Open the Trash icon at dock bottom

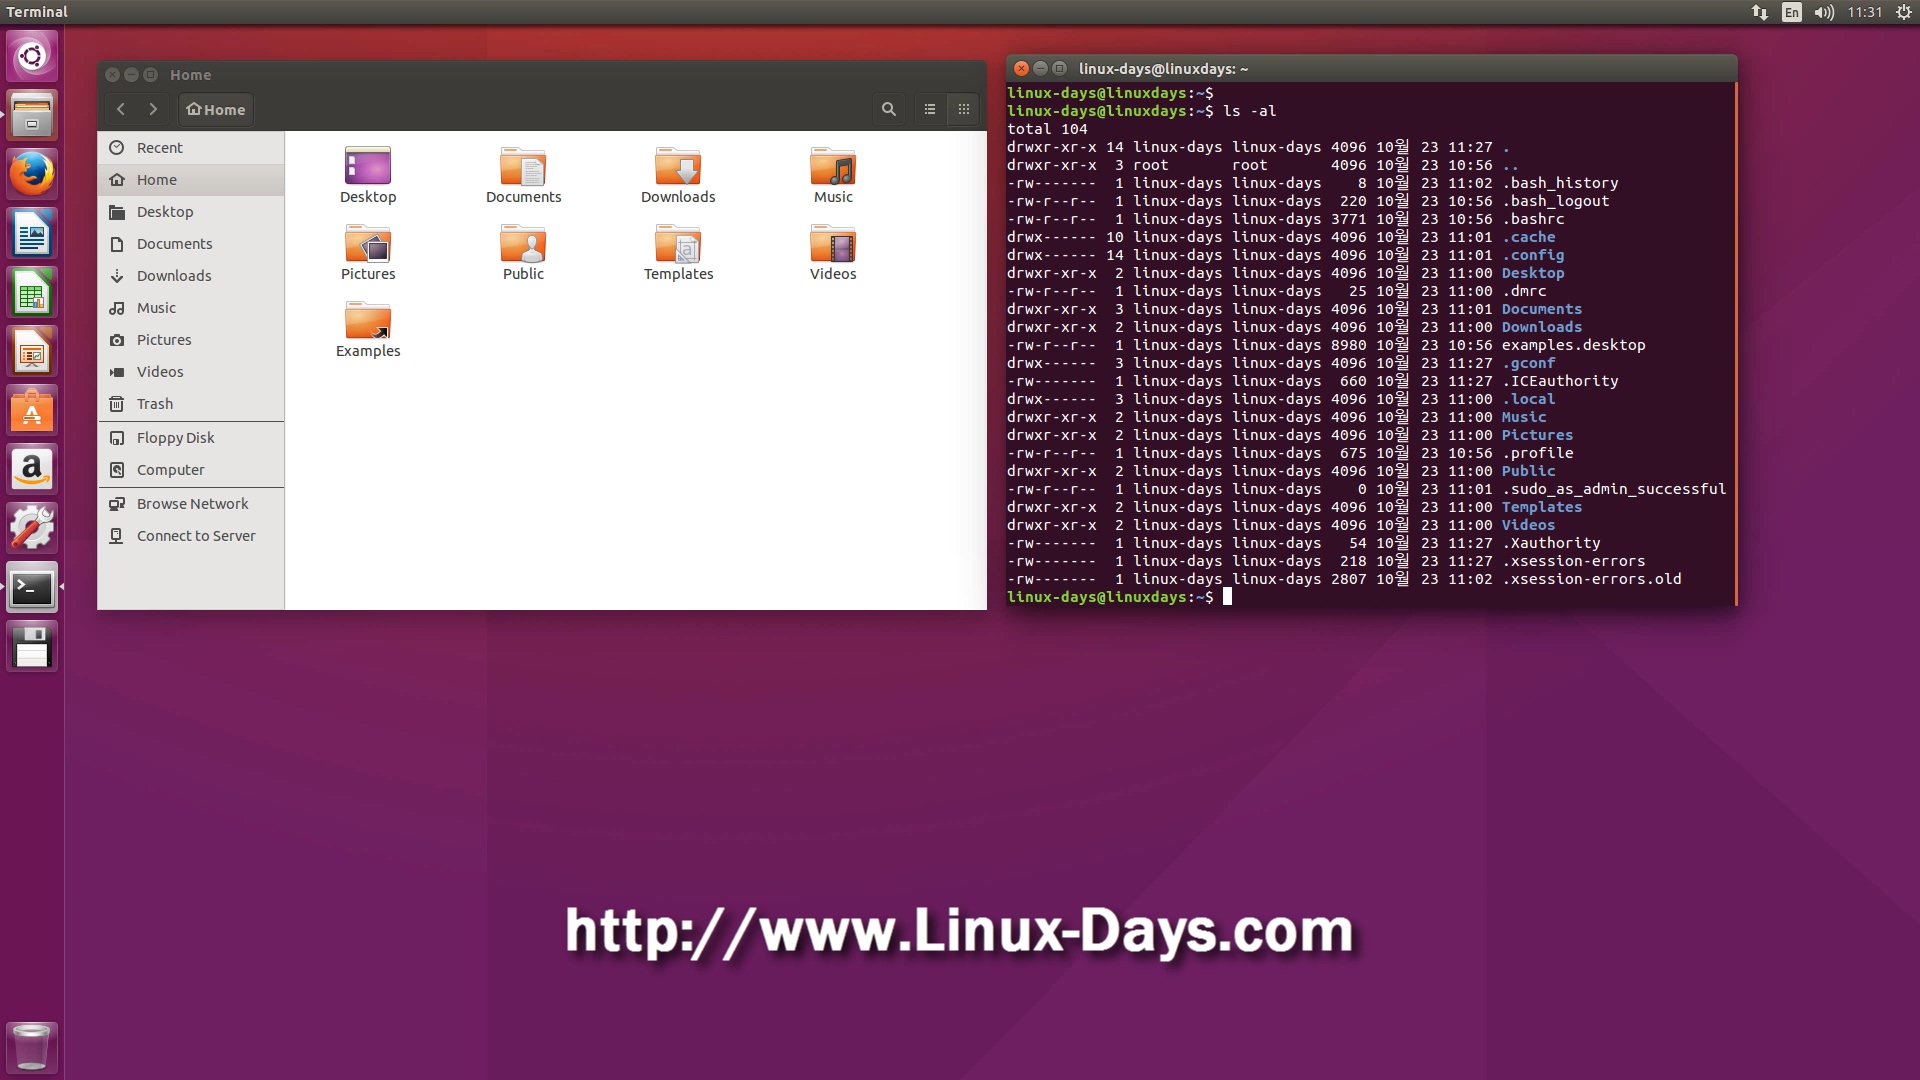coord(32,1046)
